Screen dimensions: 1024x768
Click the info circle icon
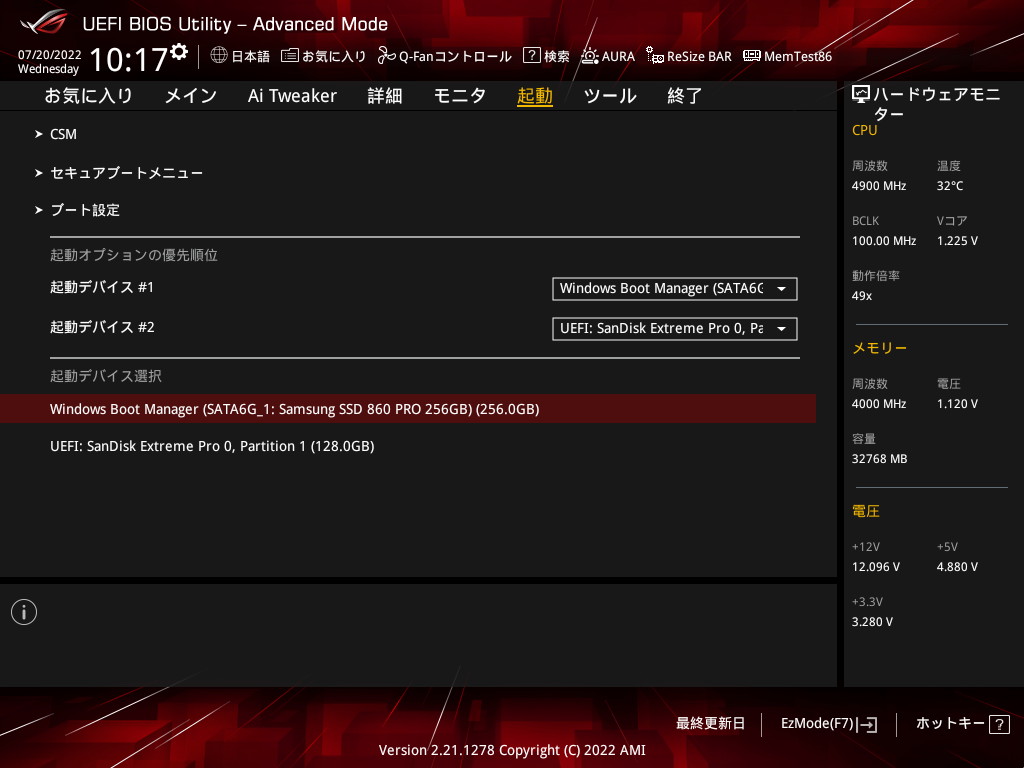click(x=24, y=612)
